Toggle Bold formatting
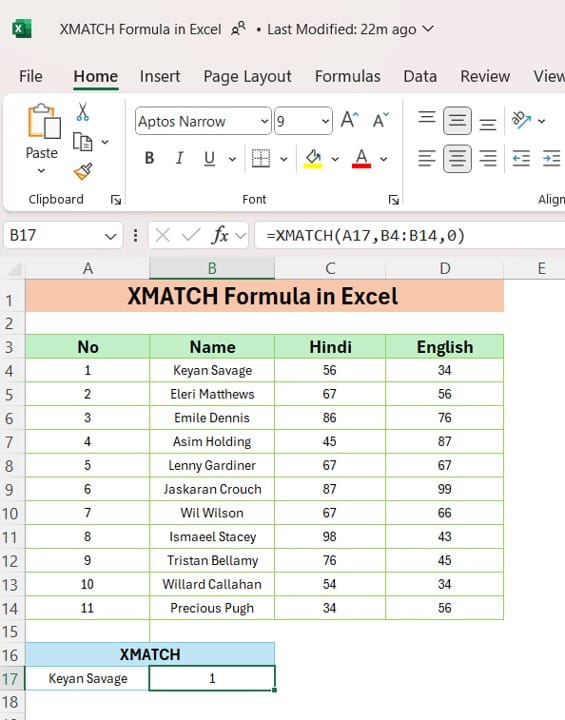This screenshot has width=565, height=720. [x=149, y=158]
